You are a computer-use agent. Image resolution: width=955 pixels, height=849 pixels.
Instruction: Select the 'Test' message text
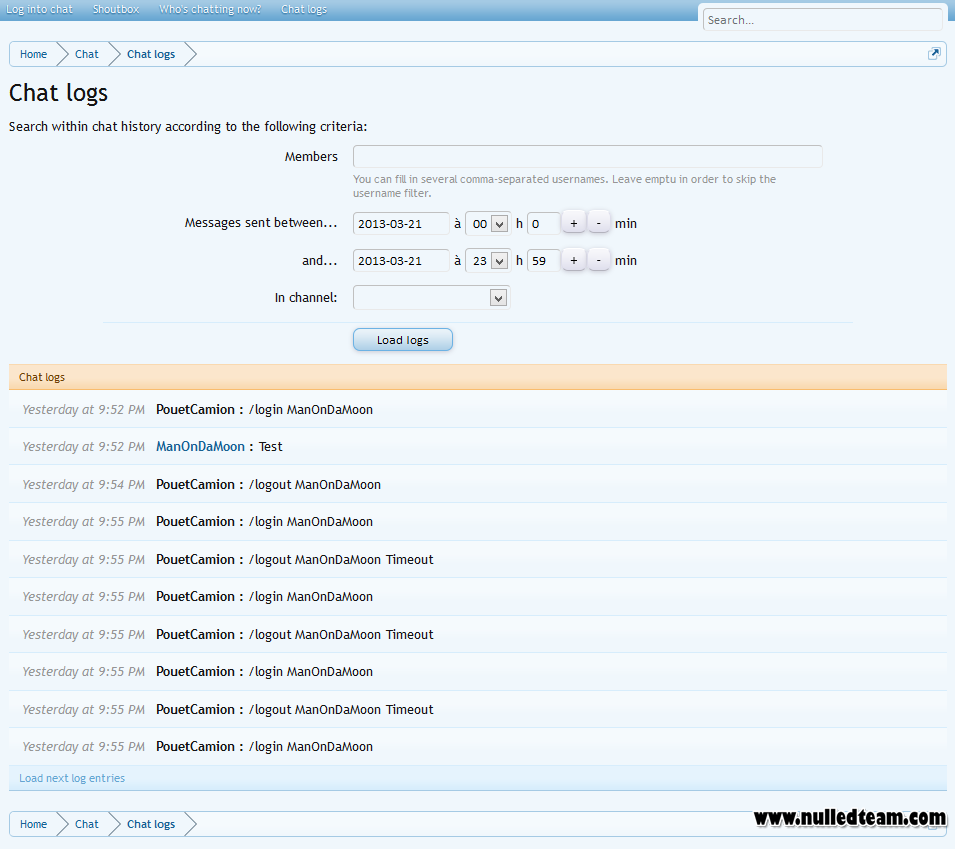tap(270, 446)
